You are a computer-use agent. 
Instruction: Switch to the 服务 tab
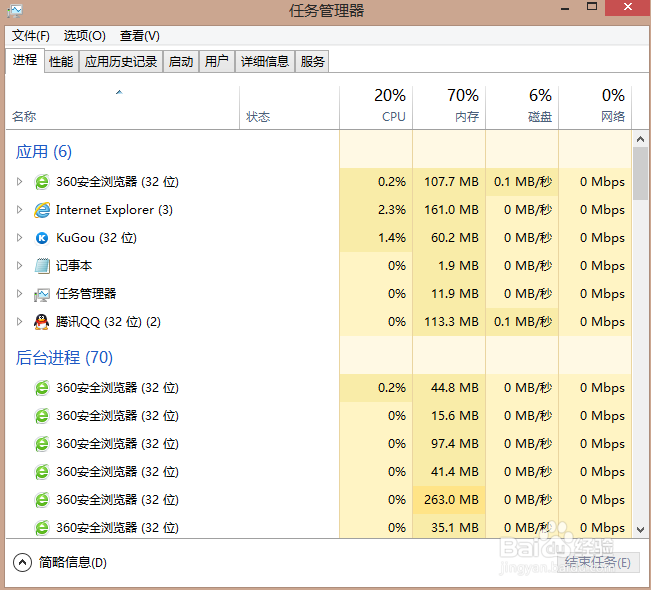[312, 61]
